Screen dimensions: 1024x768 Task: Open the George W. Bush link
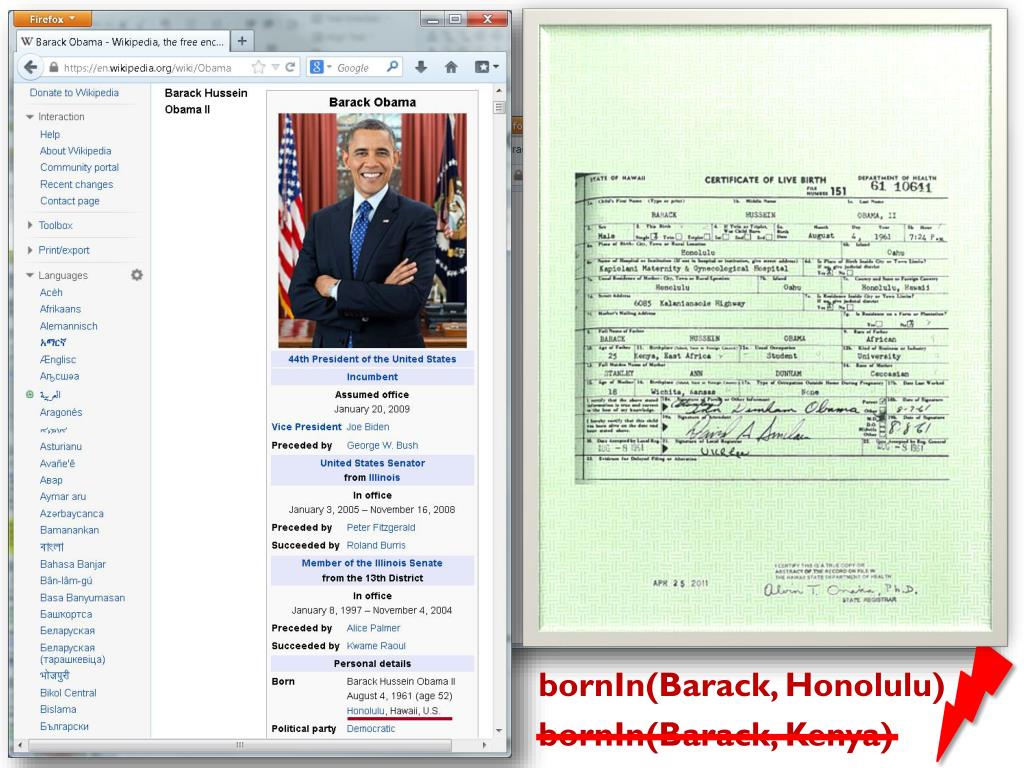pos(382,445)
